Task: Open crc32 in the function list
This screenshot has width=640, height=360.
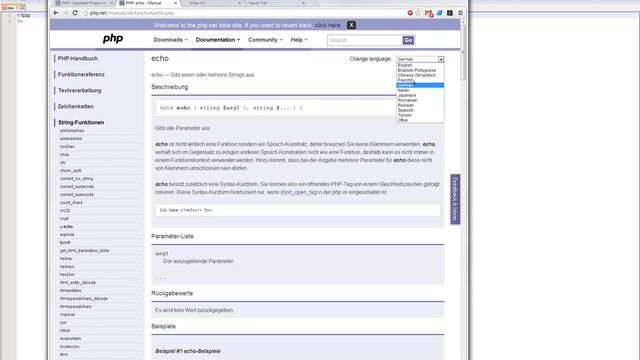Action: pyautogui.click(x=65, y=211)
